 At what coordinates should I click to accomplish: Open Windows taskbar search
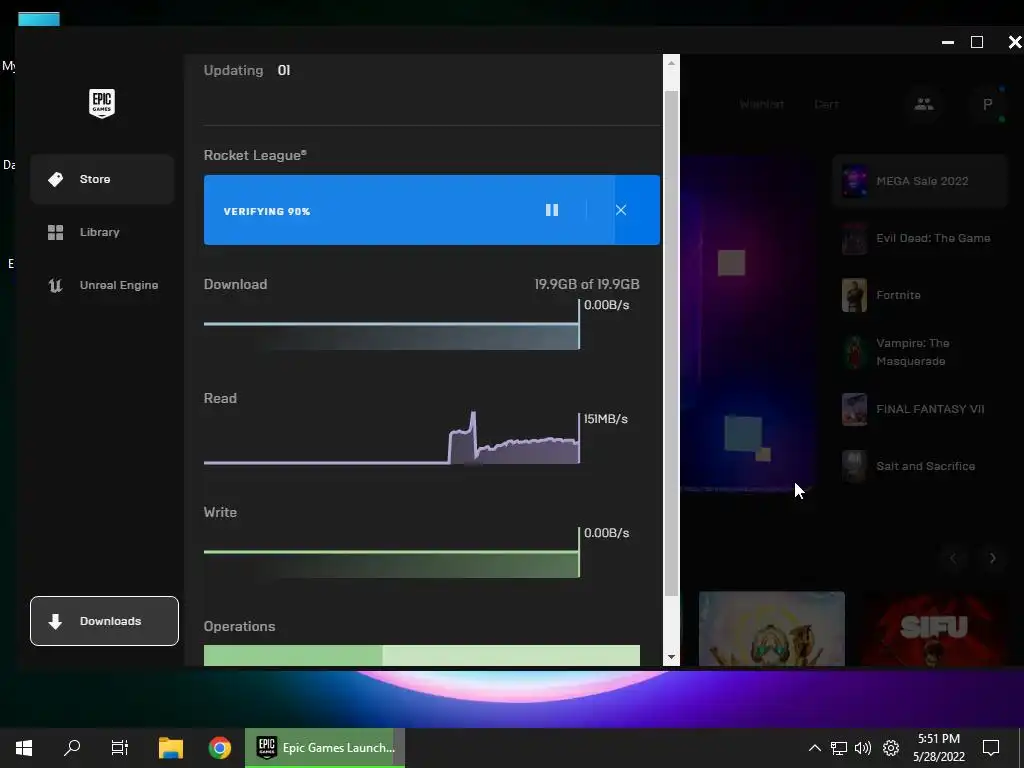point(72,748)
